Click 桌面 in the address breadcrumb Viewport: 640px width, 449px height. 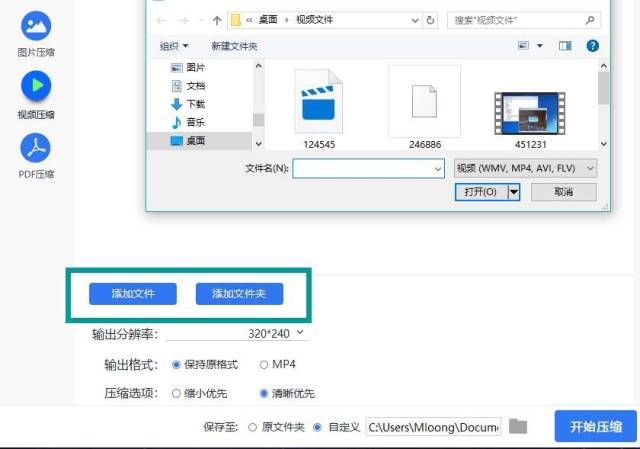click(268, 20)
